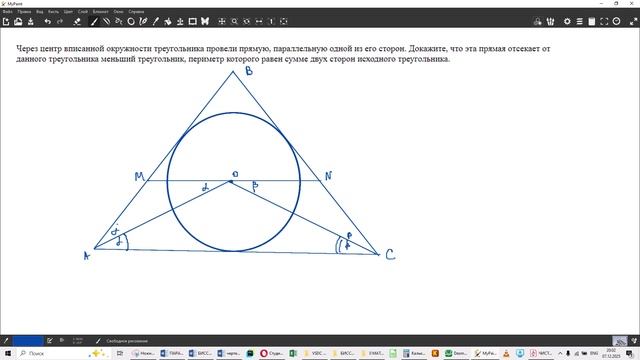Toggle the Eraser mode icon

click(x=77, y=22)
